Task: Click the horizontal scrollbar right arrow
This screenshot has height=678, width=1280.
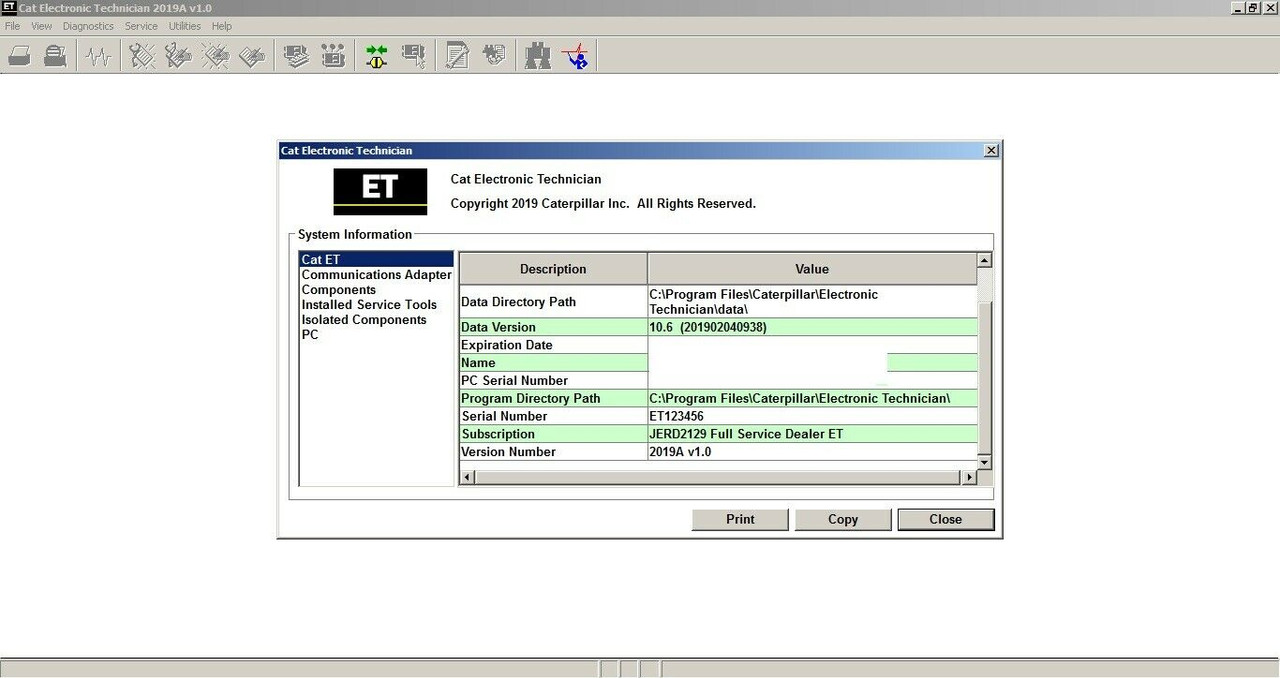Action: [969, 478]
